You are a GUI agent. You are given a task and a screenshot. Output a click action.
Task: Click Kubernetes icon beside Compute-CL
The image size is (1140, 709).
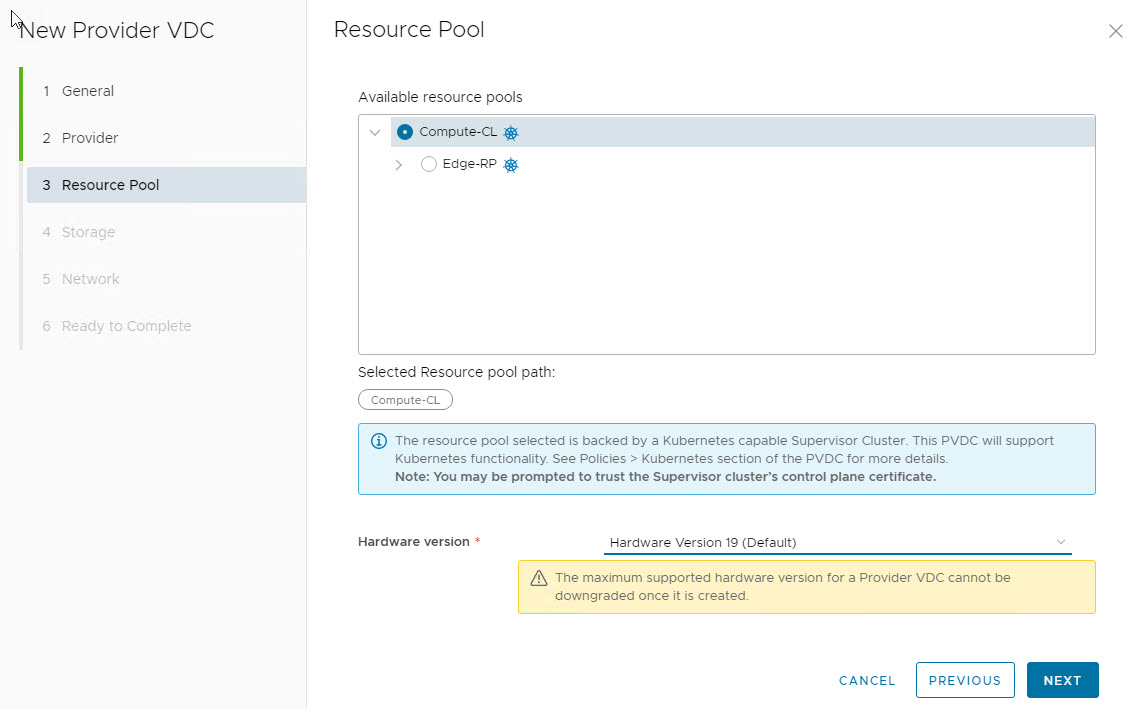tap(511, 133)
